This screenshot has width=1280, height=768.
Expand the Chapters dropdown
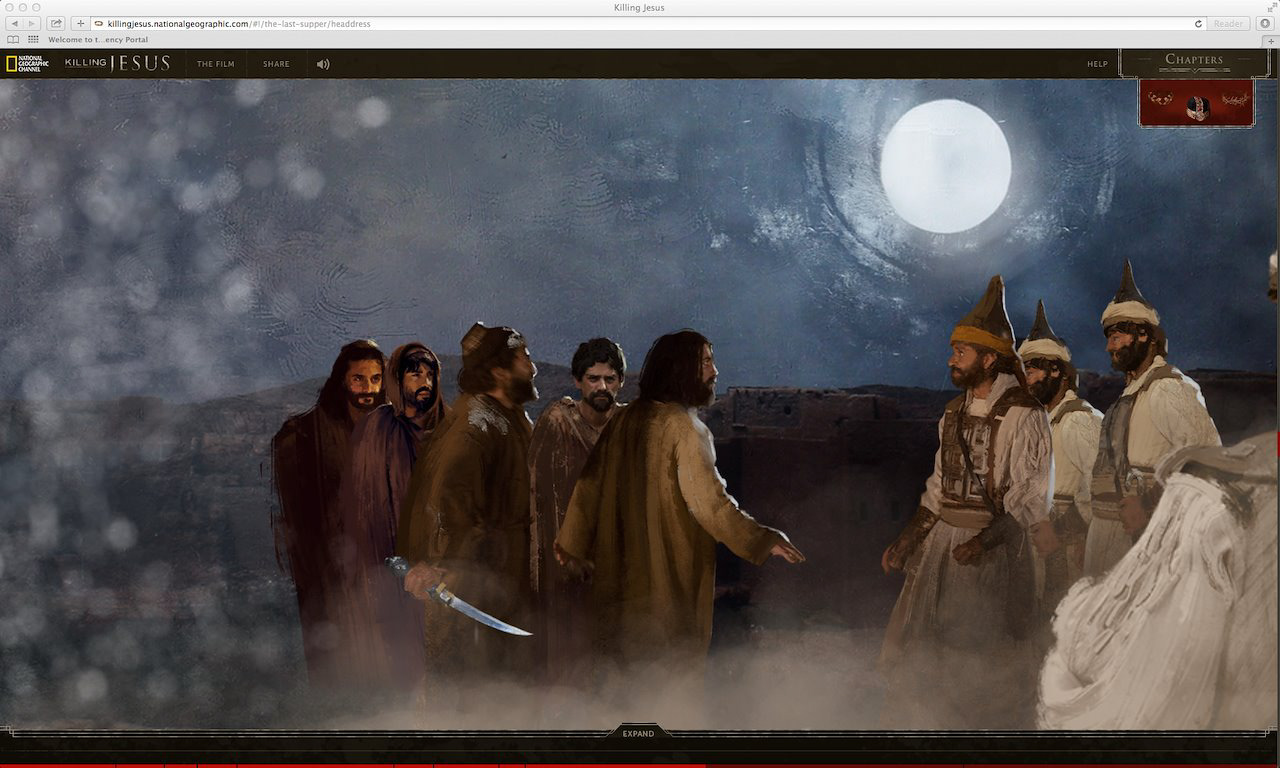tap(1194, 62)
